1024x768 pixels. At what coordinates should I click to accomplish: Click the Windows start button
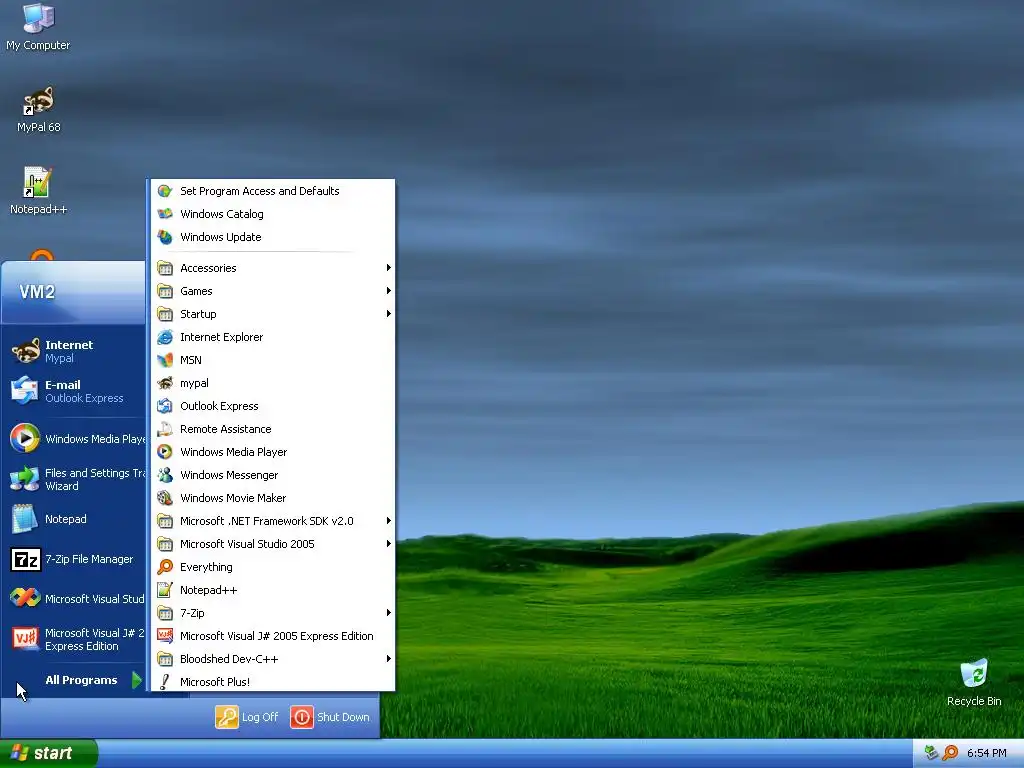[48, 753]
